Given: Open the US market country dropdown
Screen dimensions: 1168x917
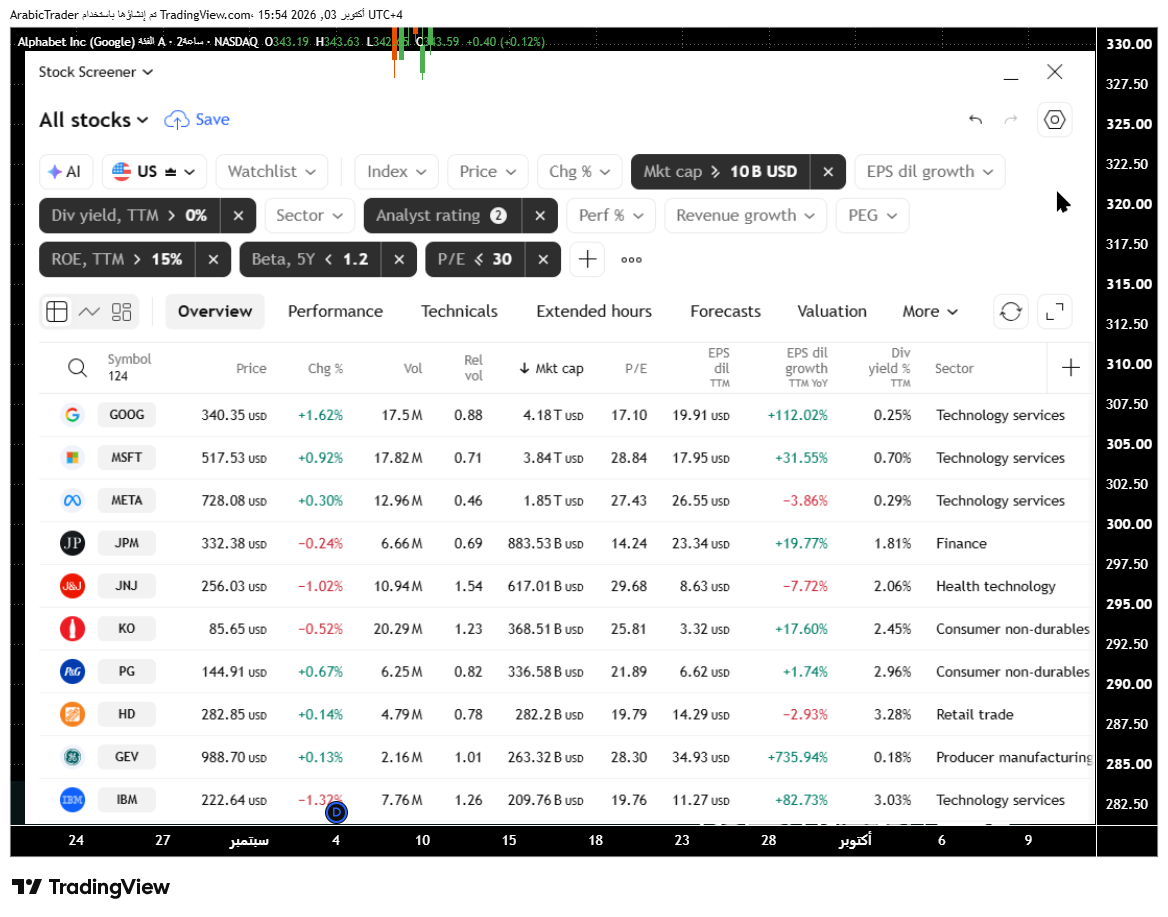Looking at the screenshot, I should (154, 171).
